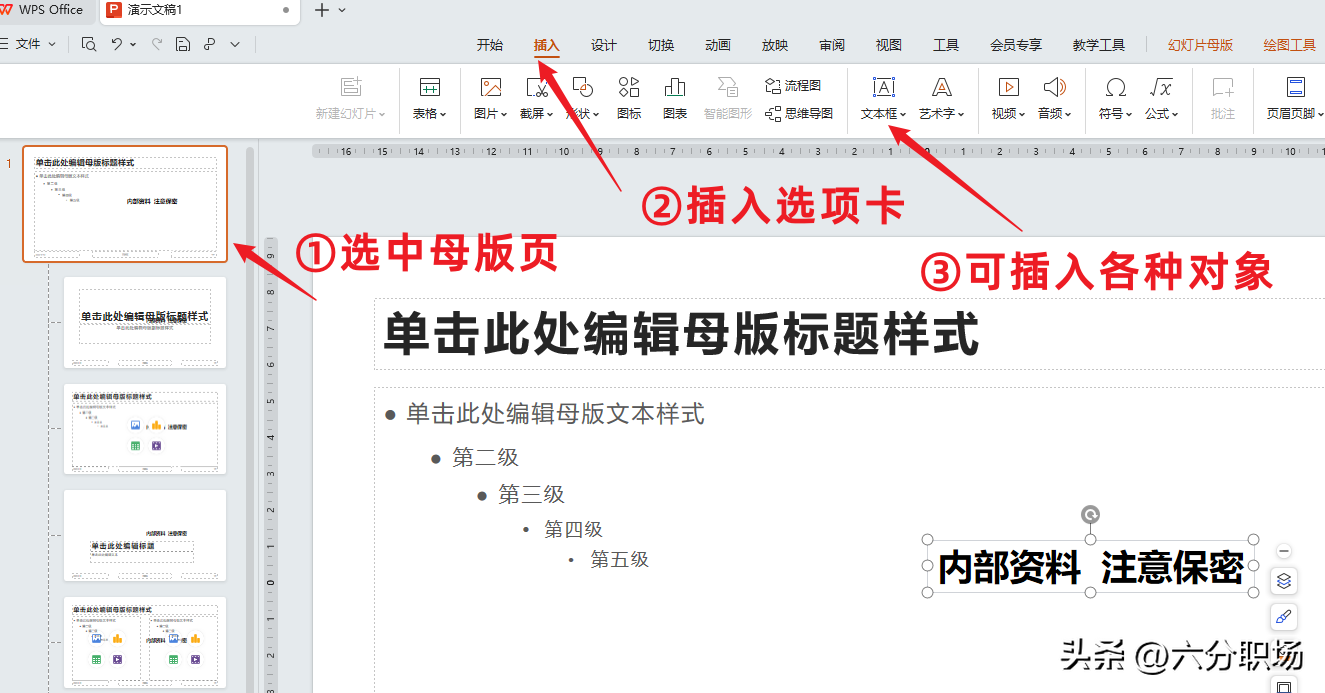Select the fourth layout thumbnail
The width and height of the screenshot is (1325, 693).
[145, 535]
